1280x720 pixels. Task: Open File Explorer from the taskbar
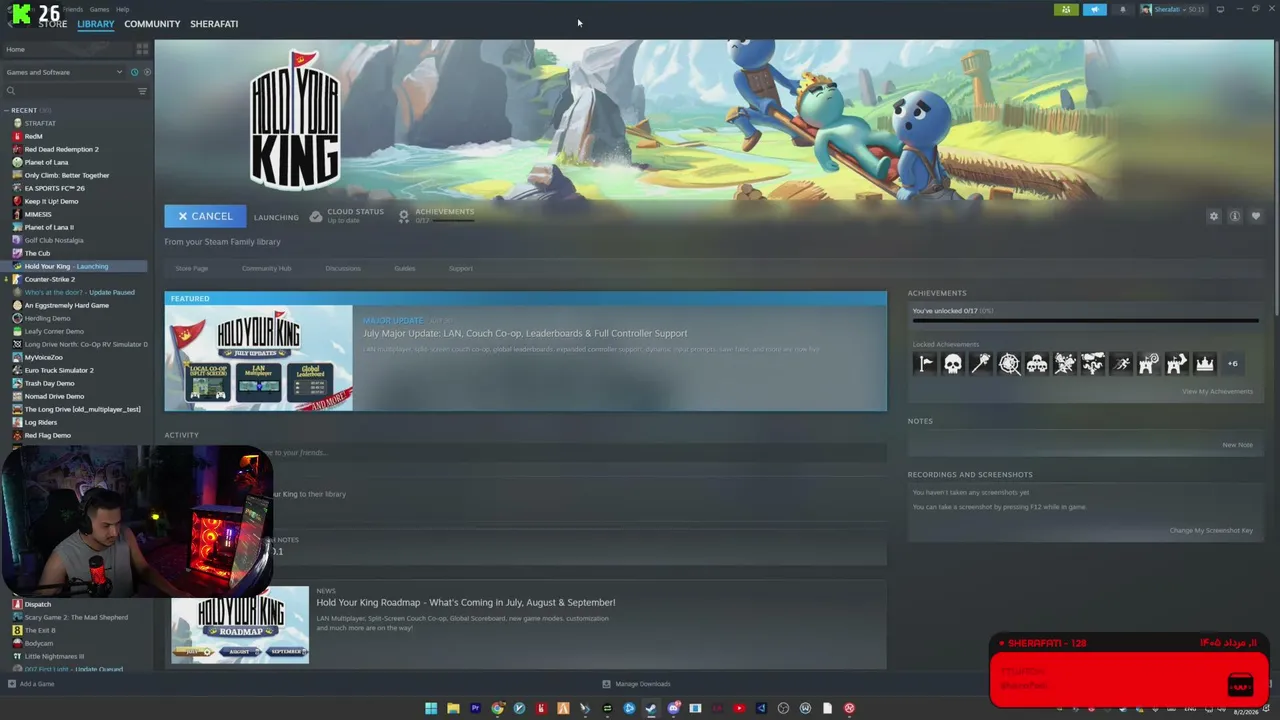(453, 708)
